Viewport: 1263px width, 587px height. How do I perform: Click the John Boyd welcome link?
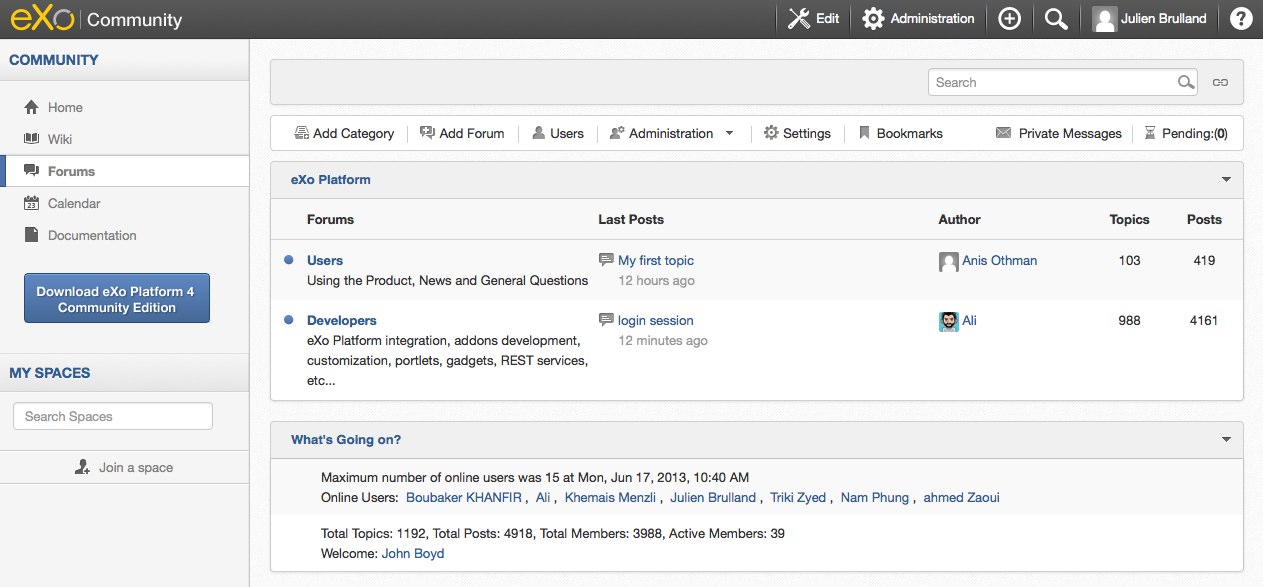tap(413, 553)
